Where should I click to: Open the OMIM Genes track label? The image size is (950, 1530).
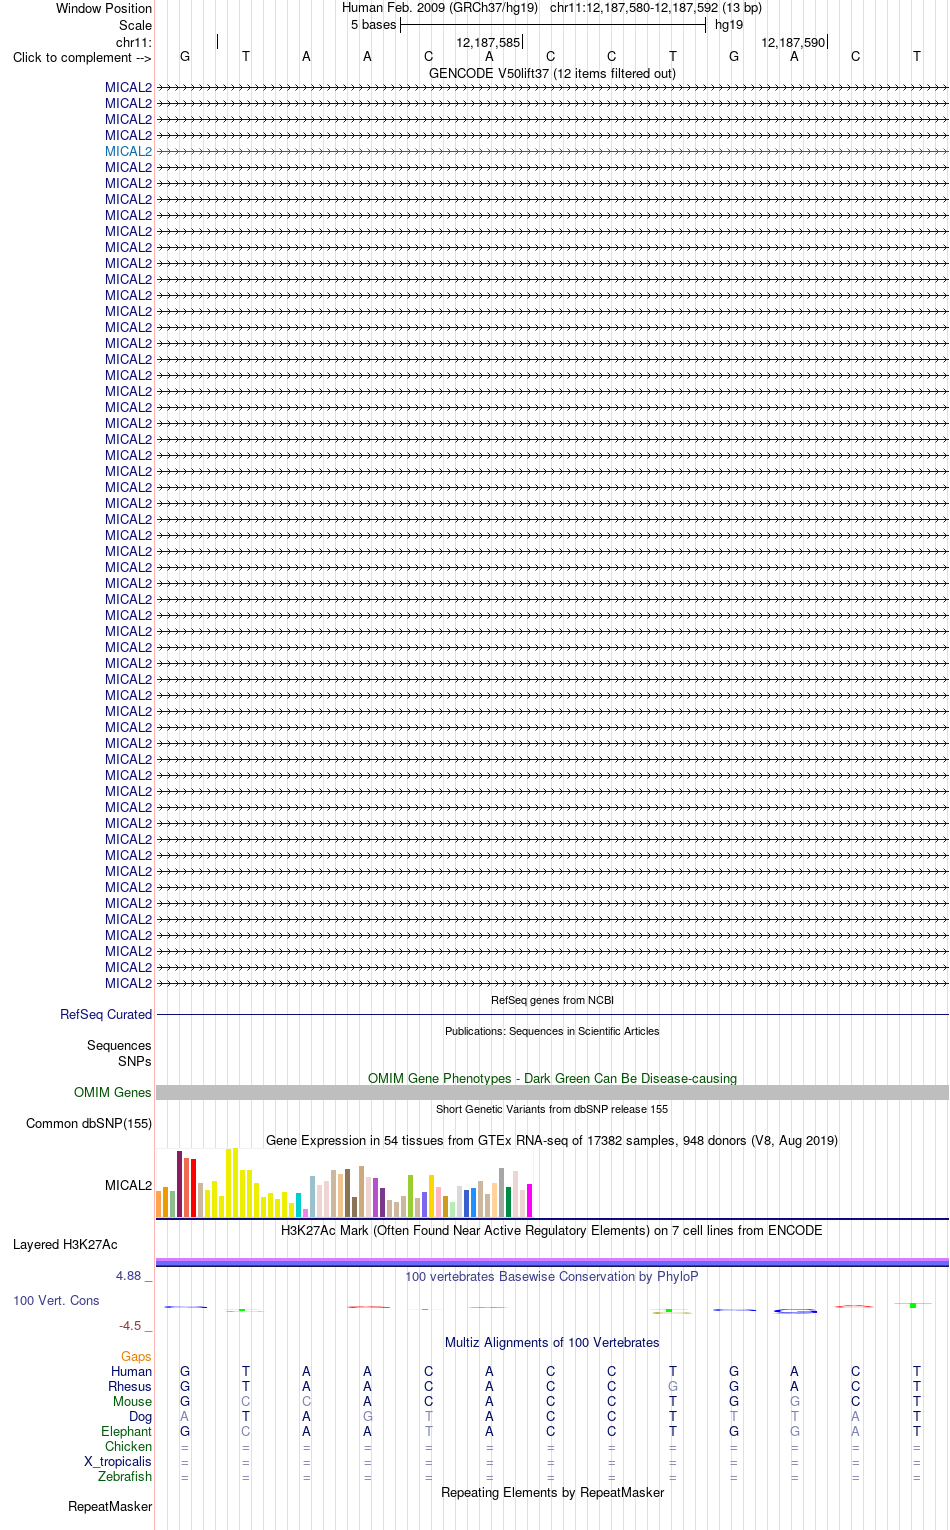click(x=113, y=1092)
